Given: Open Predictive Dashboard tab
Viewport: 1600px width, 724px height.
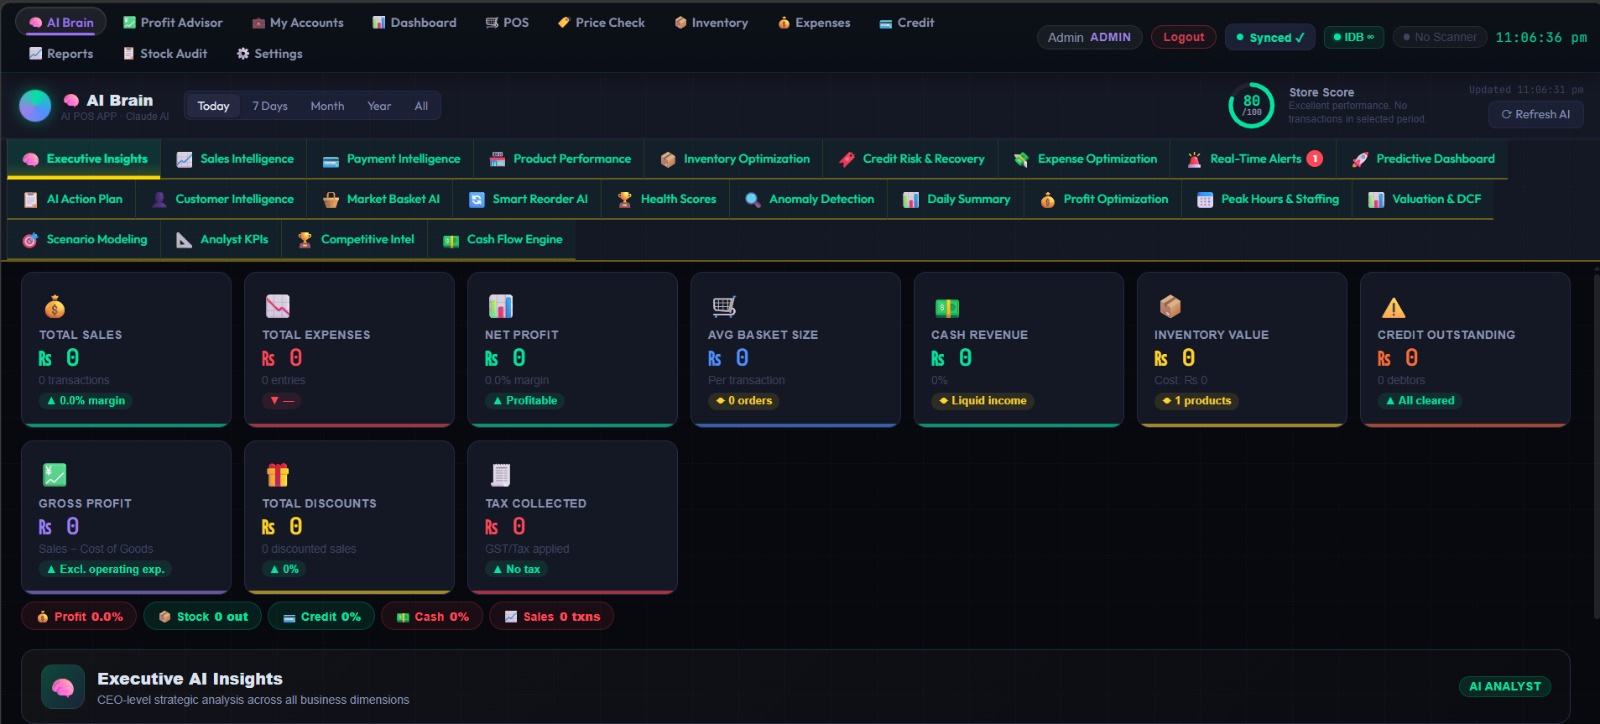Looking at the screenshot, I should point(1423,159).
